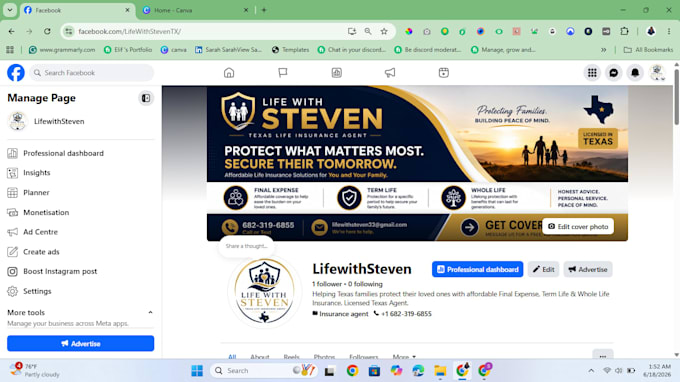Screen dimensions: 680x382
Task: Click Edit cover photo
Action: click(578, 226)
